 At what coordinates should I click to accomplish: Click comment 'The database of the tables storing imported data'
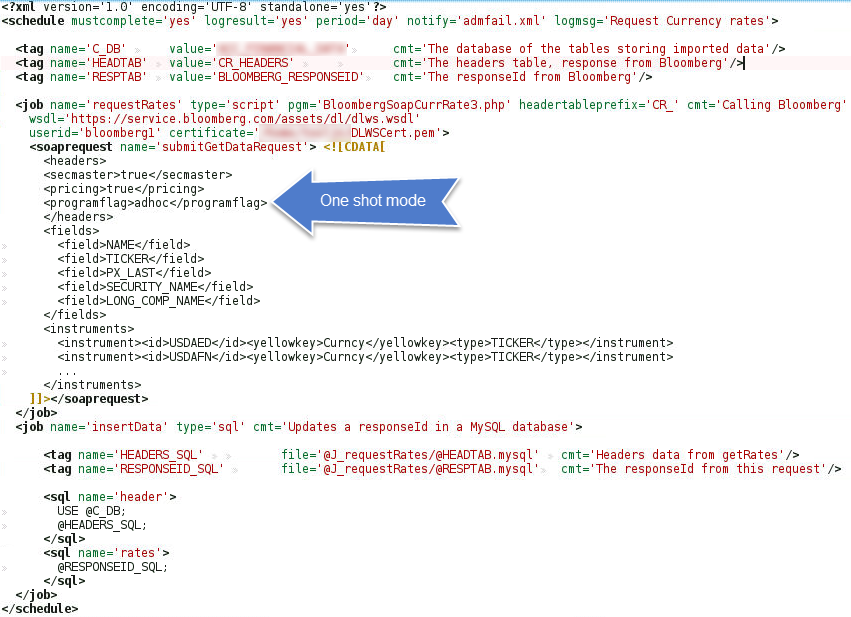click(599, 49)
